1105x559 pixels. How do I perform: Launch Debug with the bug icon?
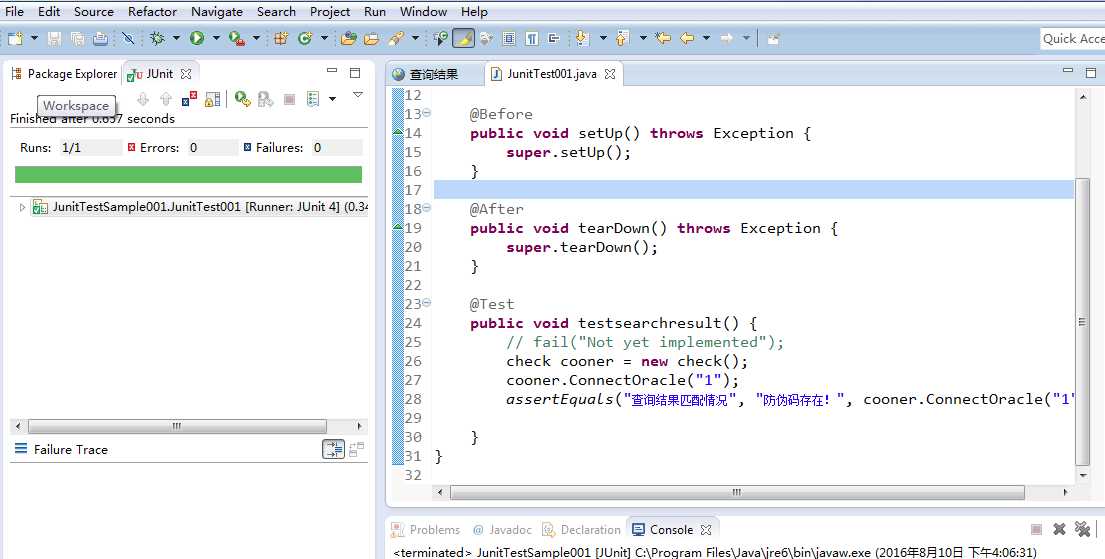[157, 39]
